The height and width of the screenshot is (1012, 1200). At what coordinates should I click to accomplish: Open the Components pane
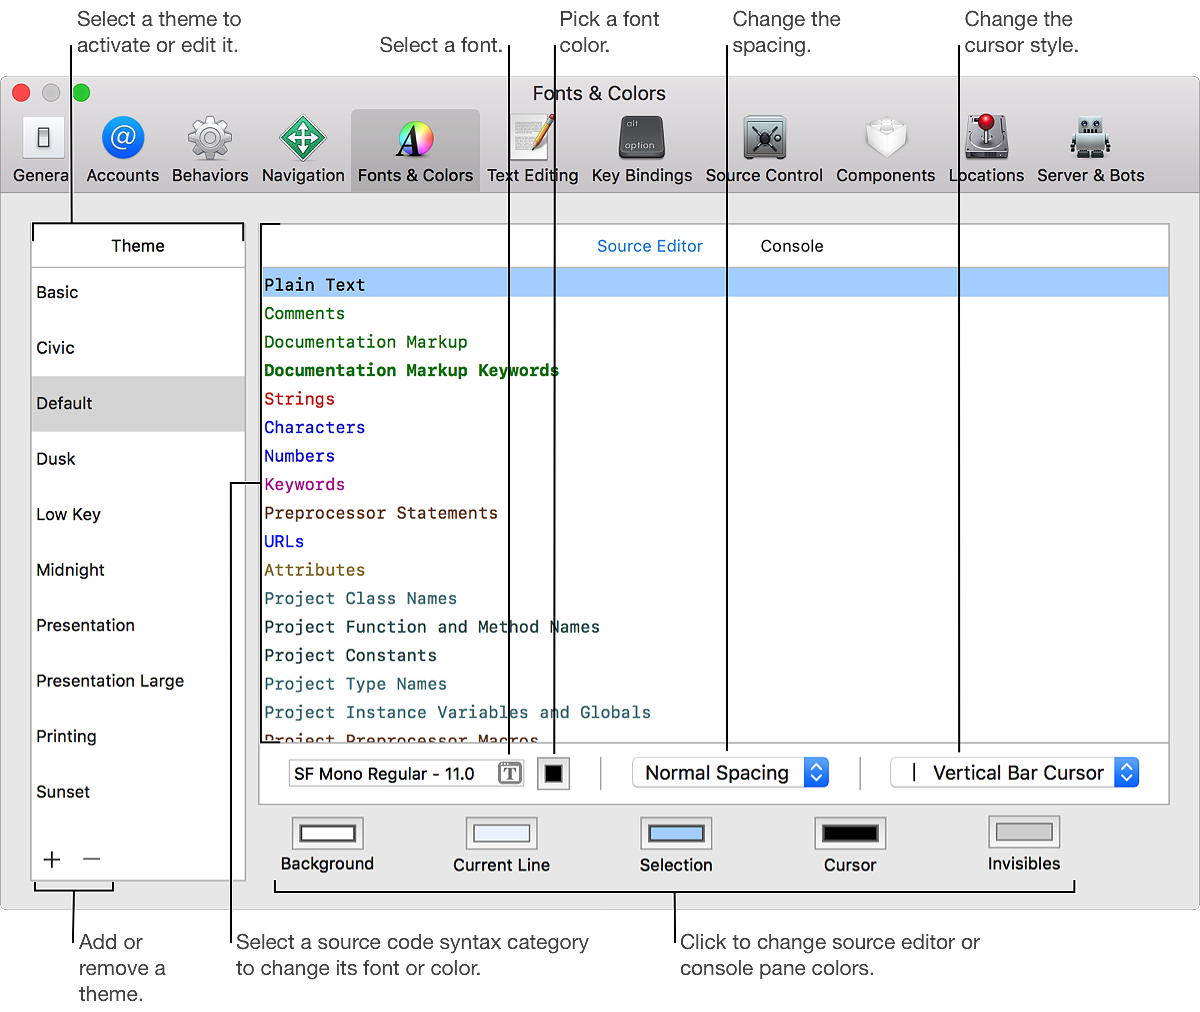pyautogui.click(x=886, y=150)
